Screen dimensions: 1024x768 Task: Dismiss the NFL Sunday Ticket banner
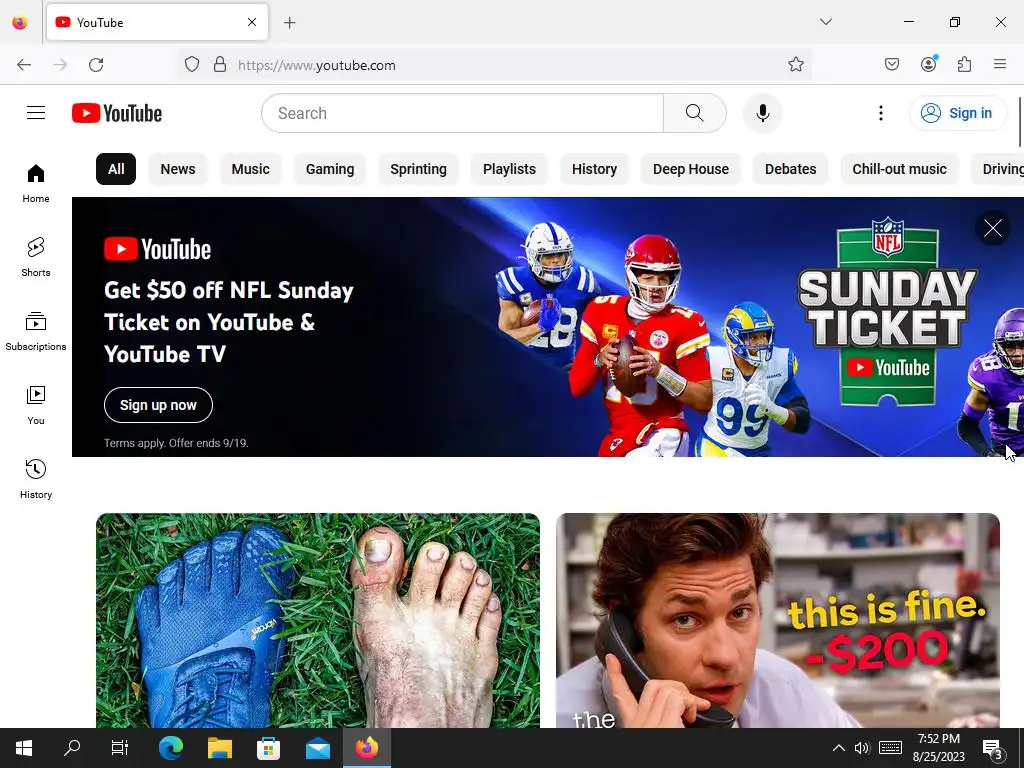tap(993, 228)
